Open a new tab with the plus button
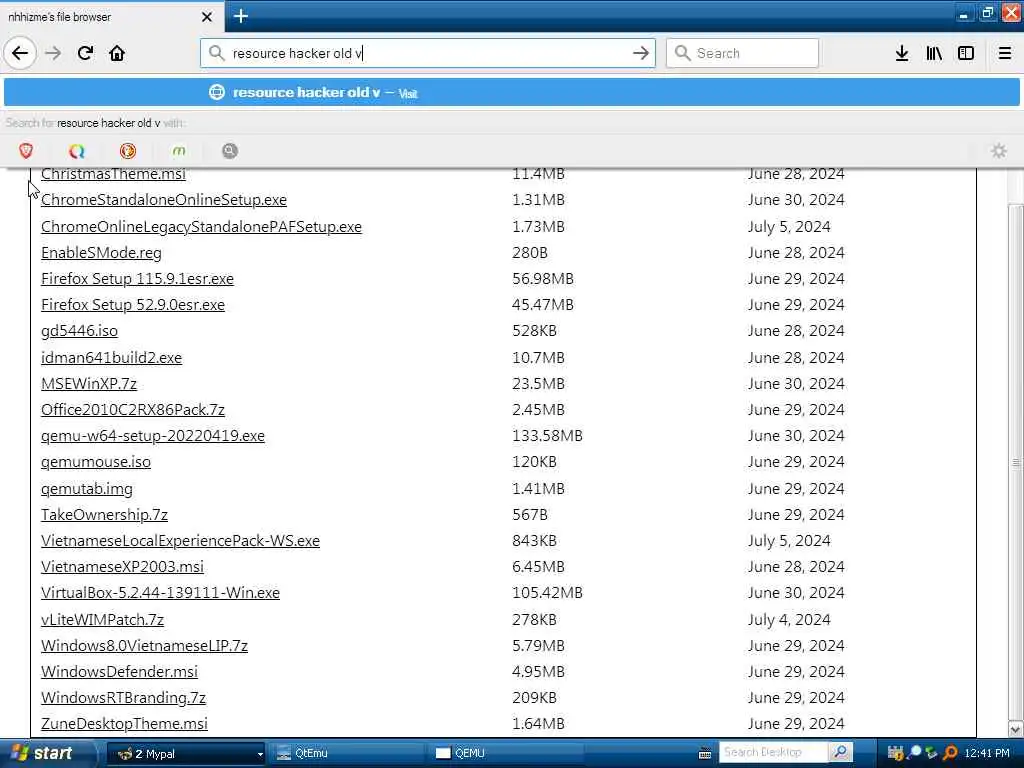 (240, 16)
